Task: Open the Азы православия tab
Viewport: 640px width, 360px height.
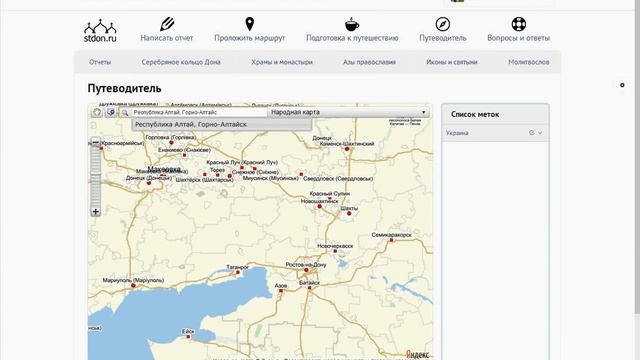Action: tap(369, 62)
